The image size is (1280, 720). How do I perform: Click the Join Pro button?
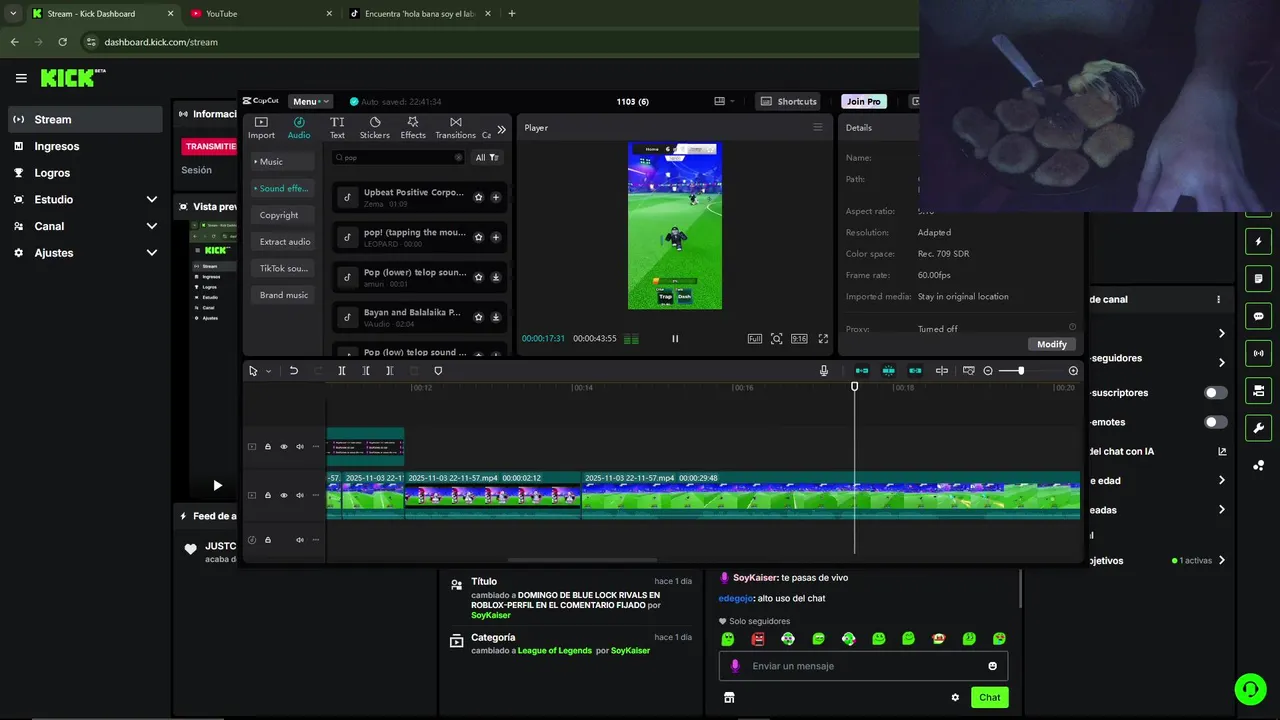[x=864, y=101]
